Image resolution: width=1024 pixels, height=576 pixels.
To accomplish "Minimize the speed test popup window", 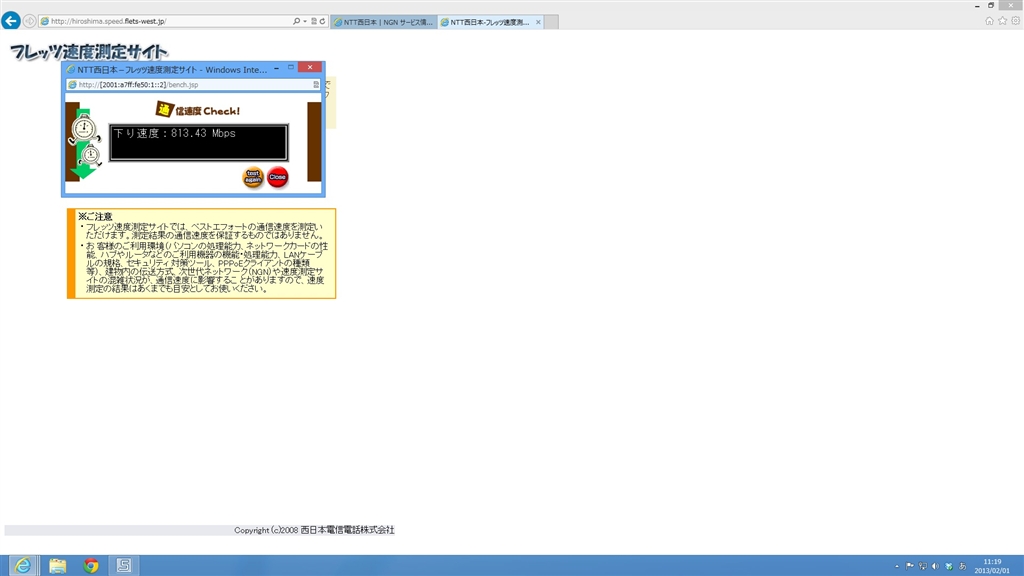I will pos(276,68).
